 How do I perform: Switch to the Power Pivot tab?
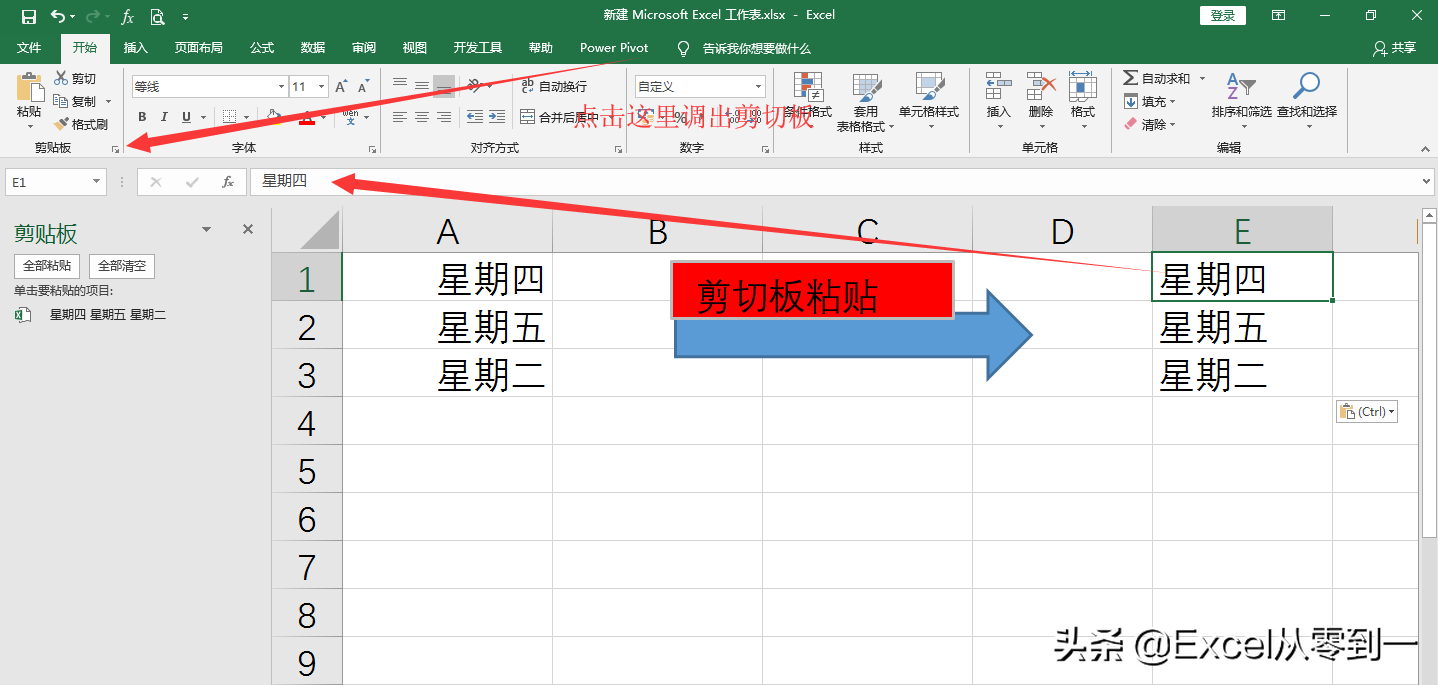tap(614, 48)
